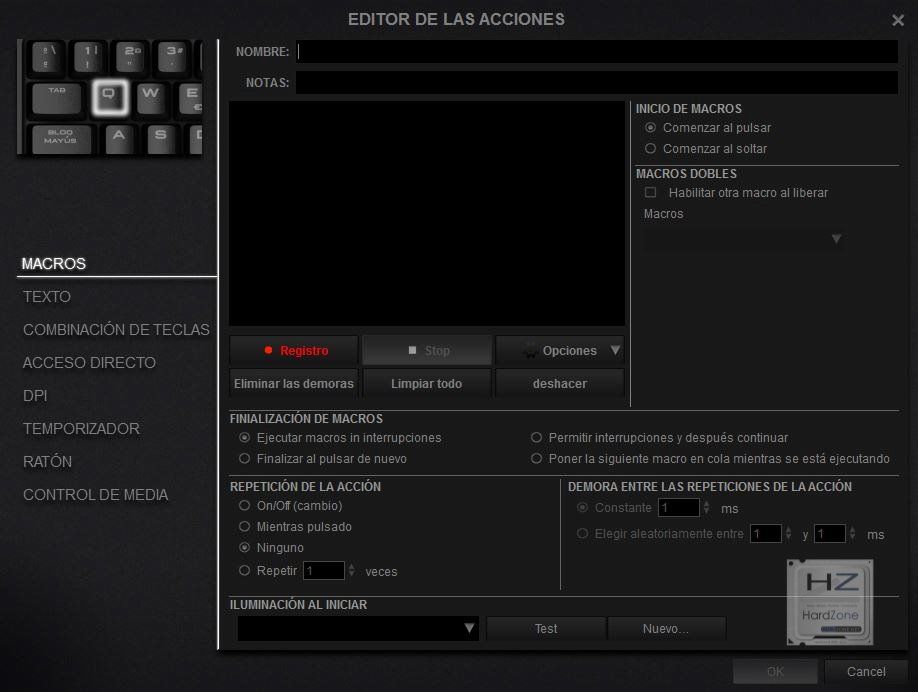
Task: Click the second random delay value field
Action: [830, 534]
